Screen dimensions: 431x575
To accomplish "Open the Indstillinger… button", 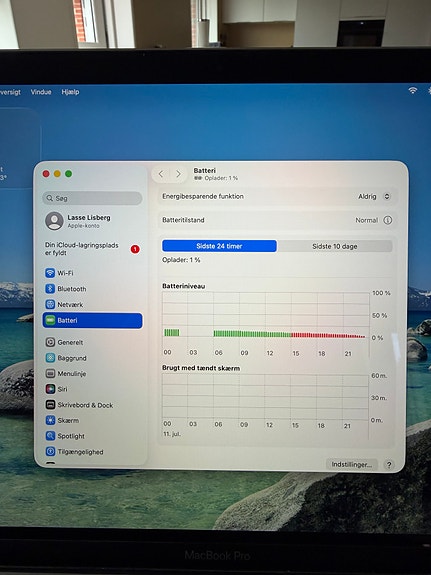I will pos(352,465).
